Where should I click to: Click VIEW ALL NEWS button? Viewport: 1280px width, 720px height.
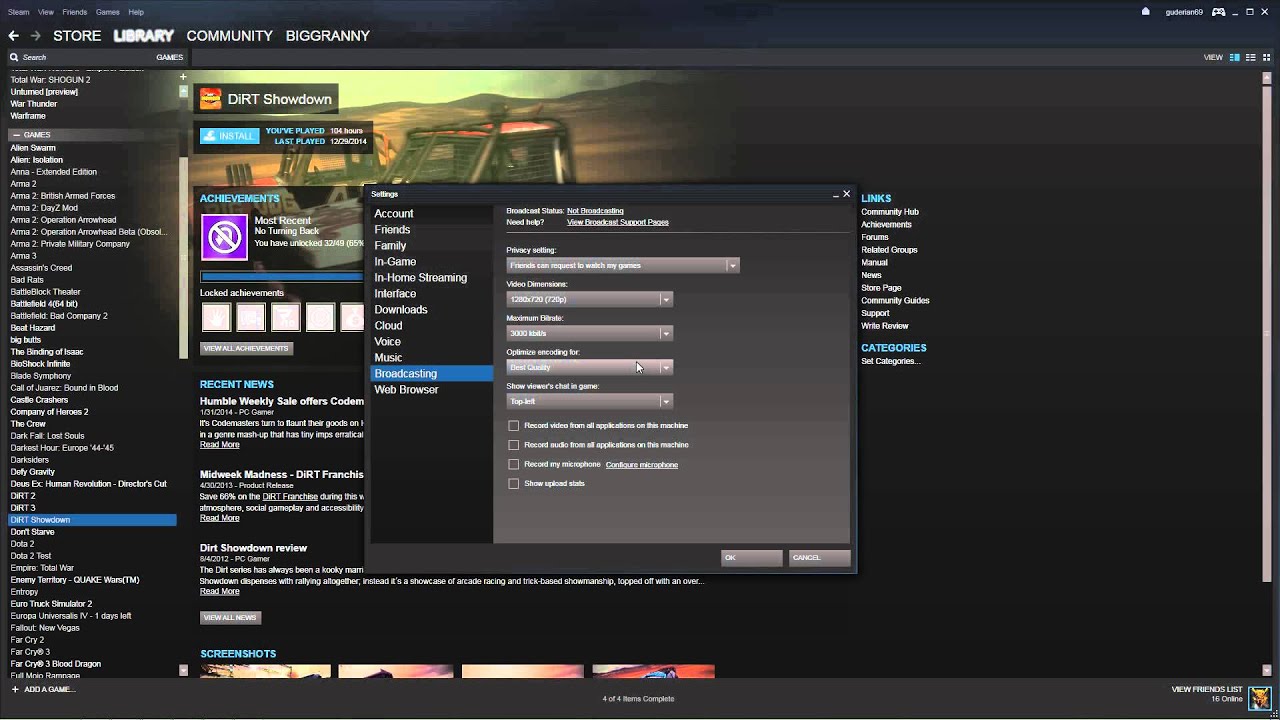(230, 618)
